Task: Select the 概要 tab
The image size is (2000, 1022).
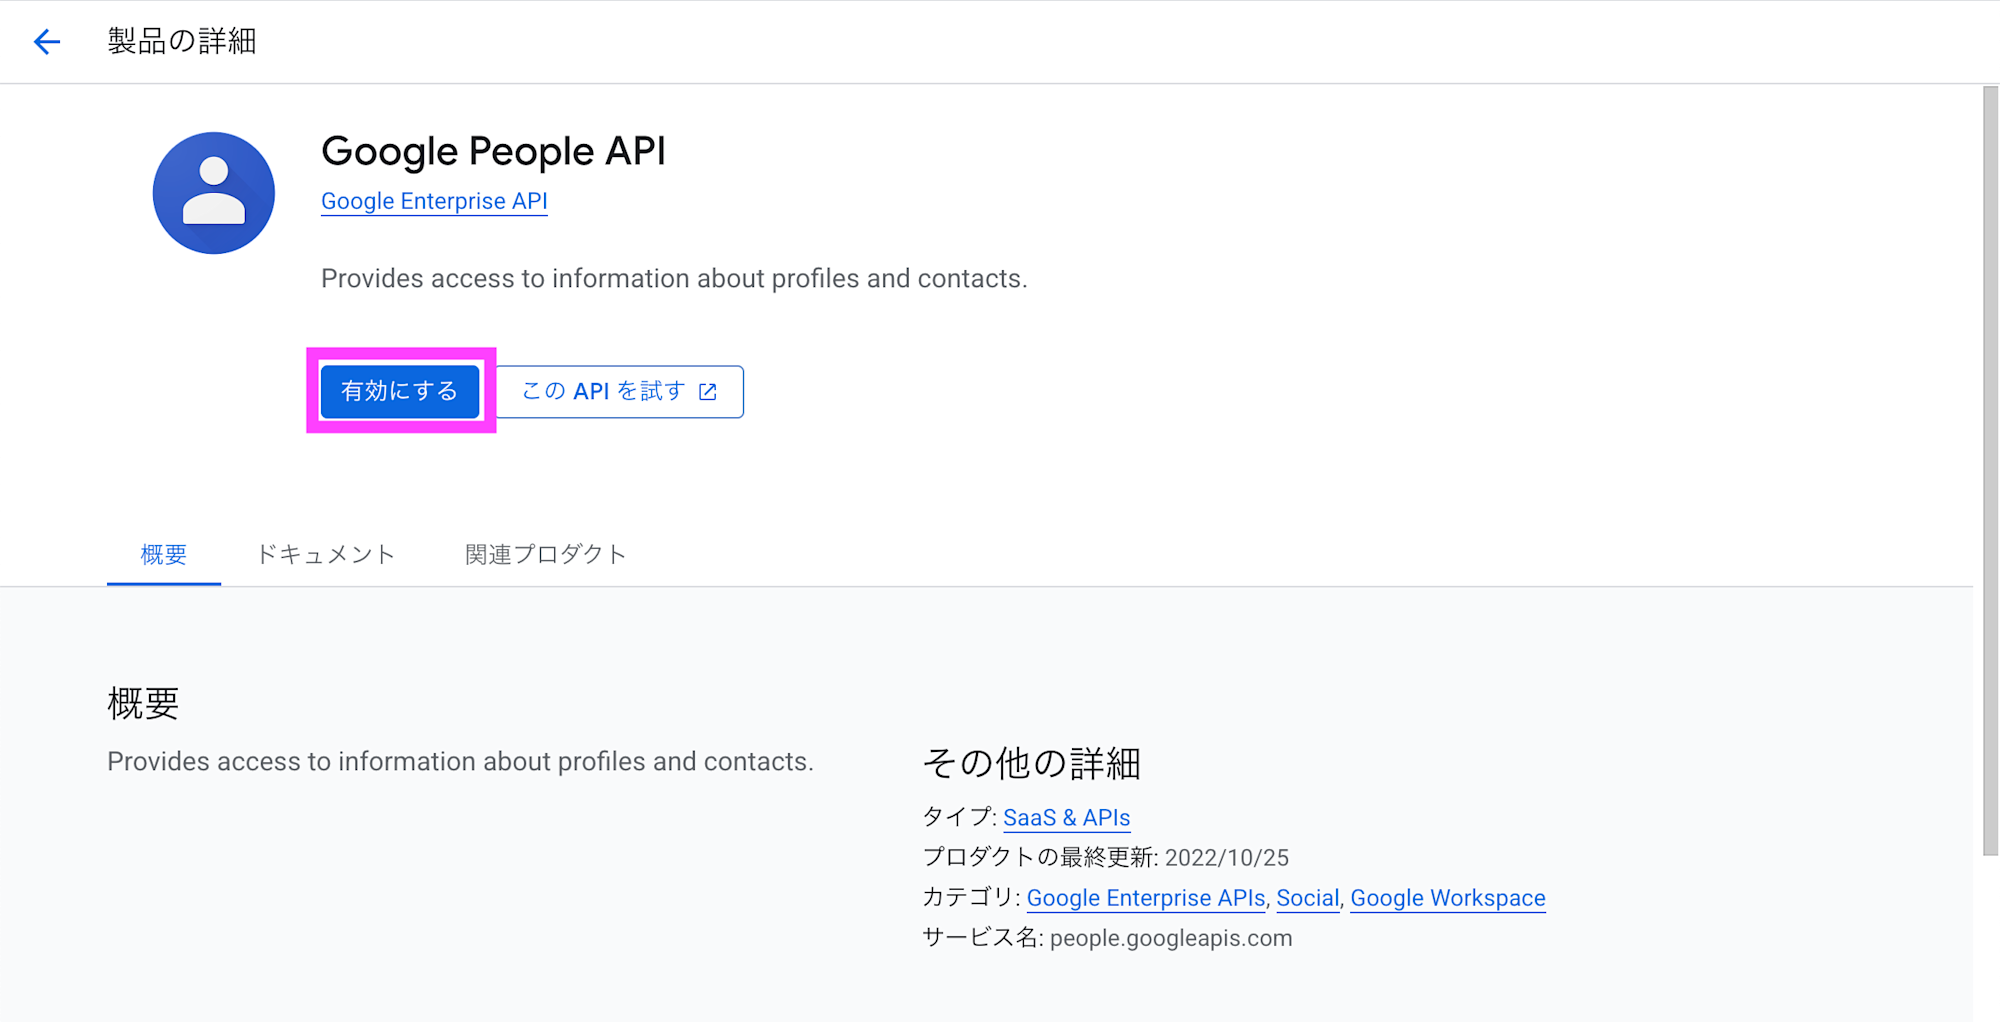Action: [x=164, y=554]
